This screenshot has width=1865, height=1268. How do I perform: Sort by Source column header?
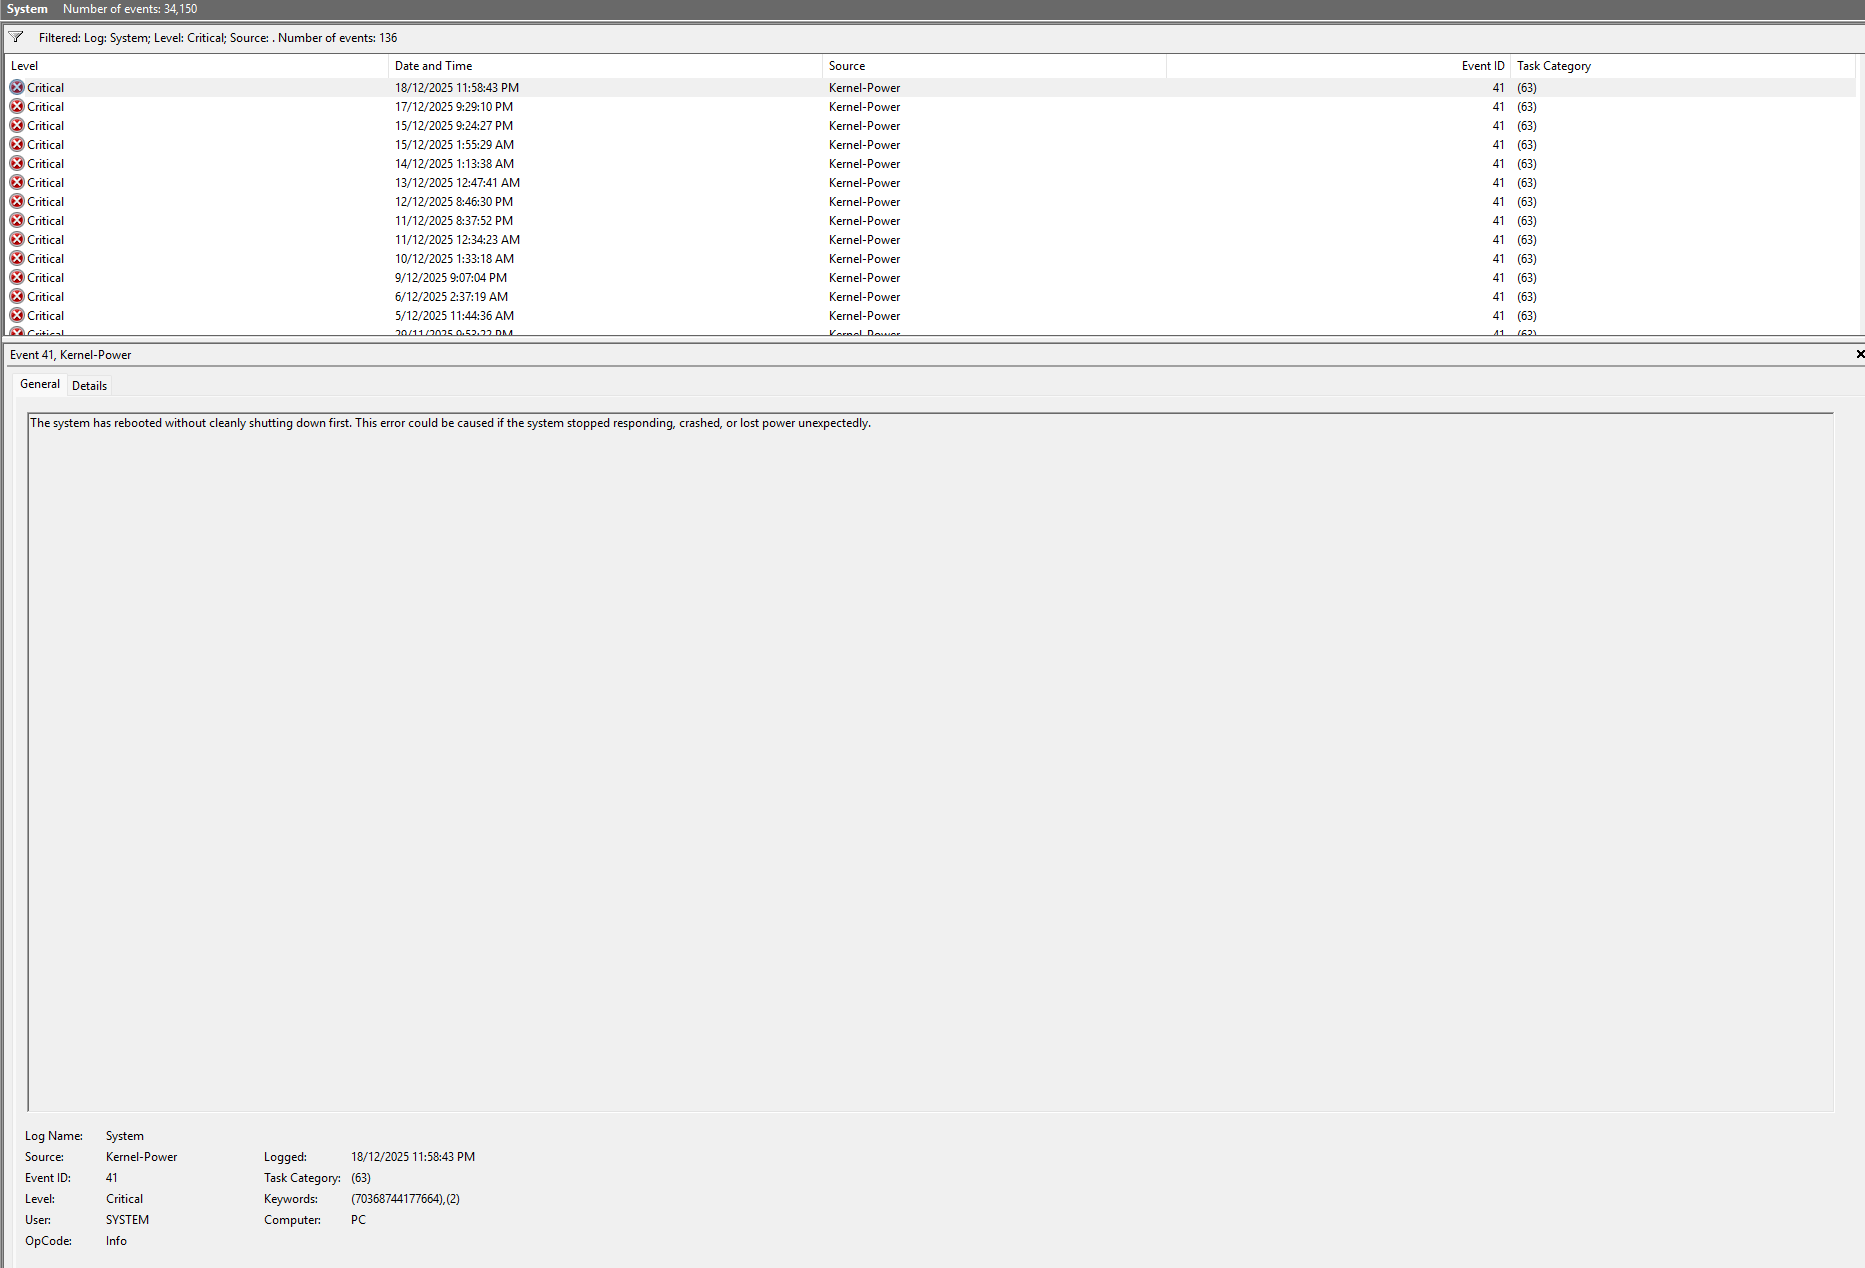tap(994, 66)
